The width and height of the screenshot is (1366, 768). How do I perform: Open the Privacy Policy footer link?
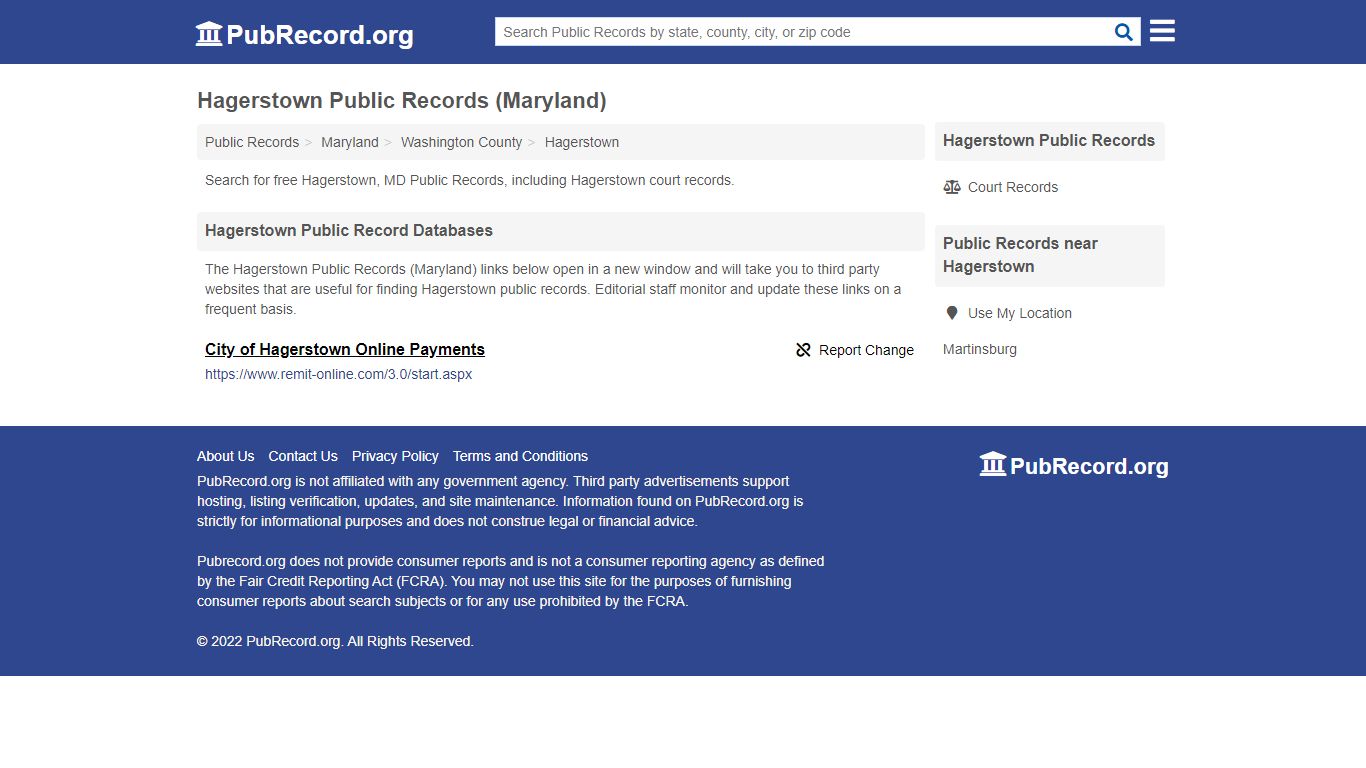pyautogui.click(x=395, y=456)
